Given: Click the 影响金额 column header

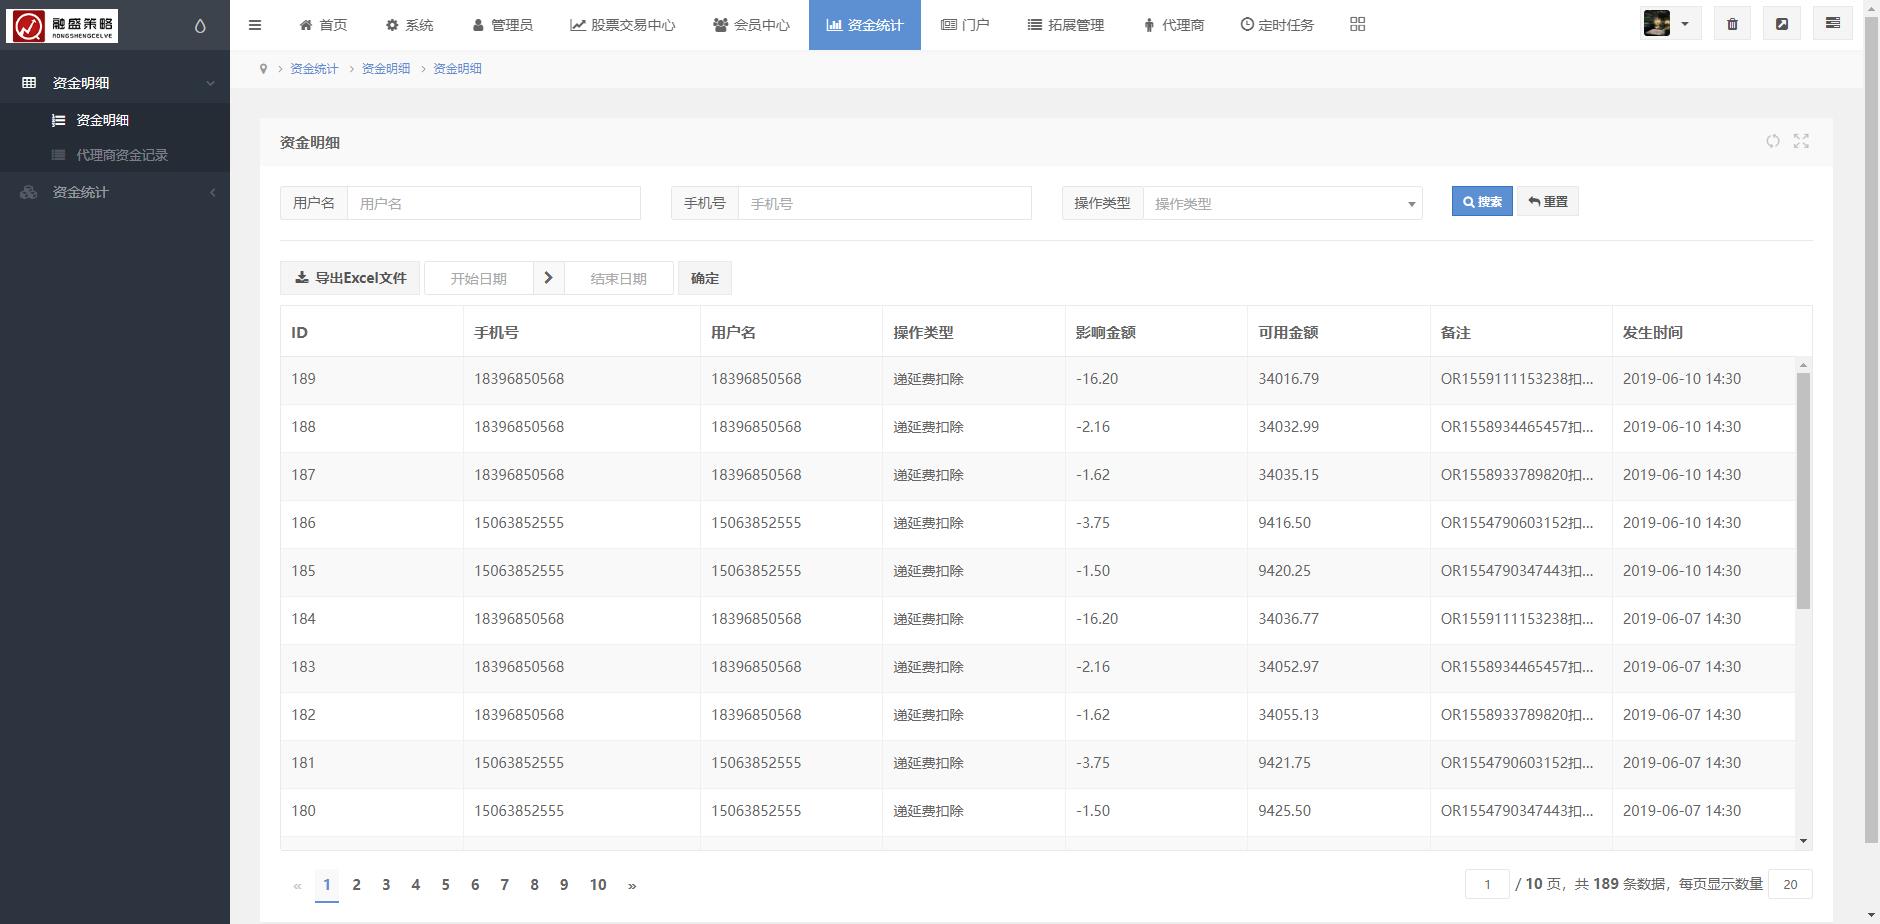Looking at the screenshot, I should [1156, 332].
